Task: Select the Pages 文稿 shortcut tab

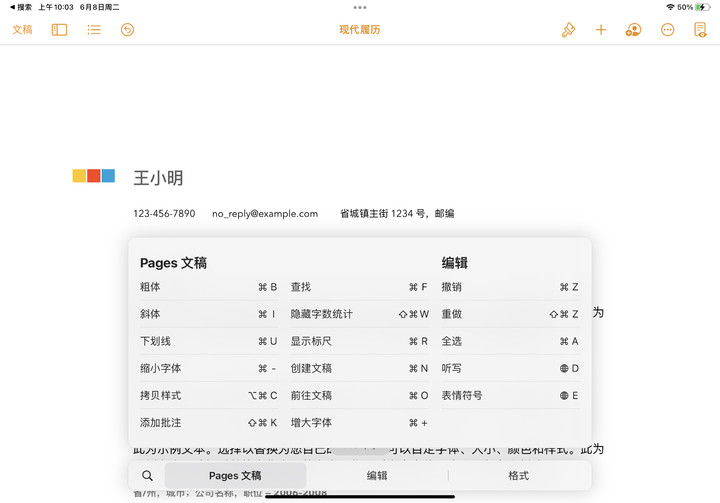Action: pos(235,476)
